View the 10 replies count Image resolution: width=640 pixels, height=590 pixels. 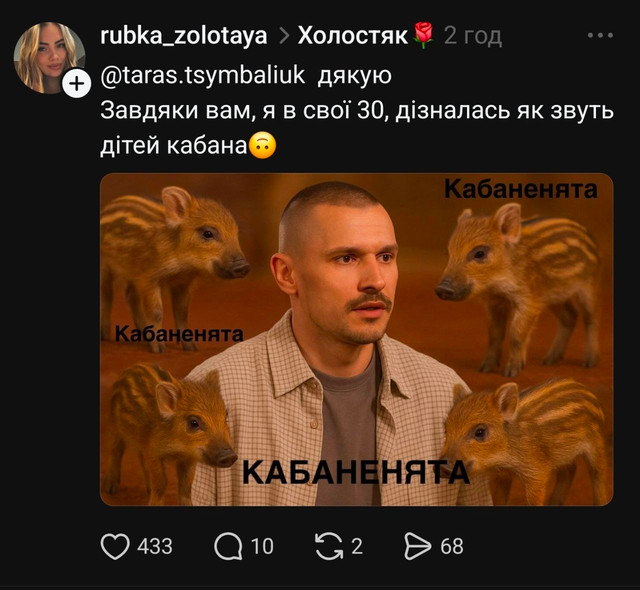pos(262,546)
